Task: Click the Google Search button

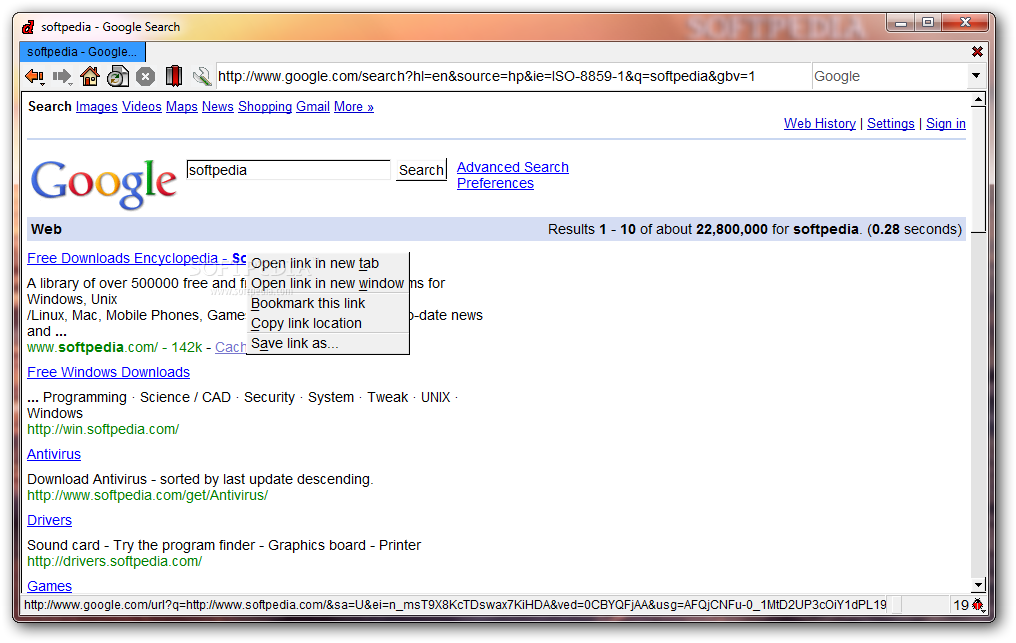Action: 421,170
